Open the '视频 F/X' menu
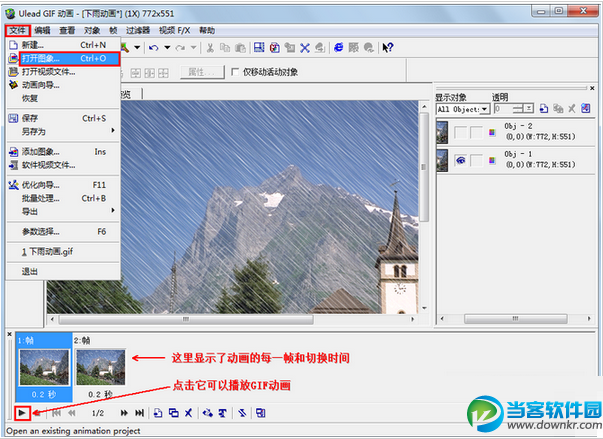Screen dimensions: 603x439 click(175, 30)
